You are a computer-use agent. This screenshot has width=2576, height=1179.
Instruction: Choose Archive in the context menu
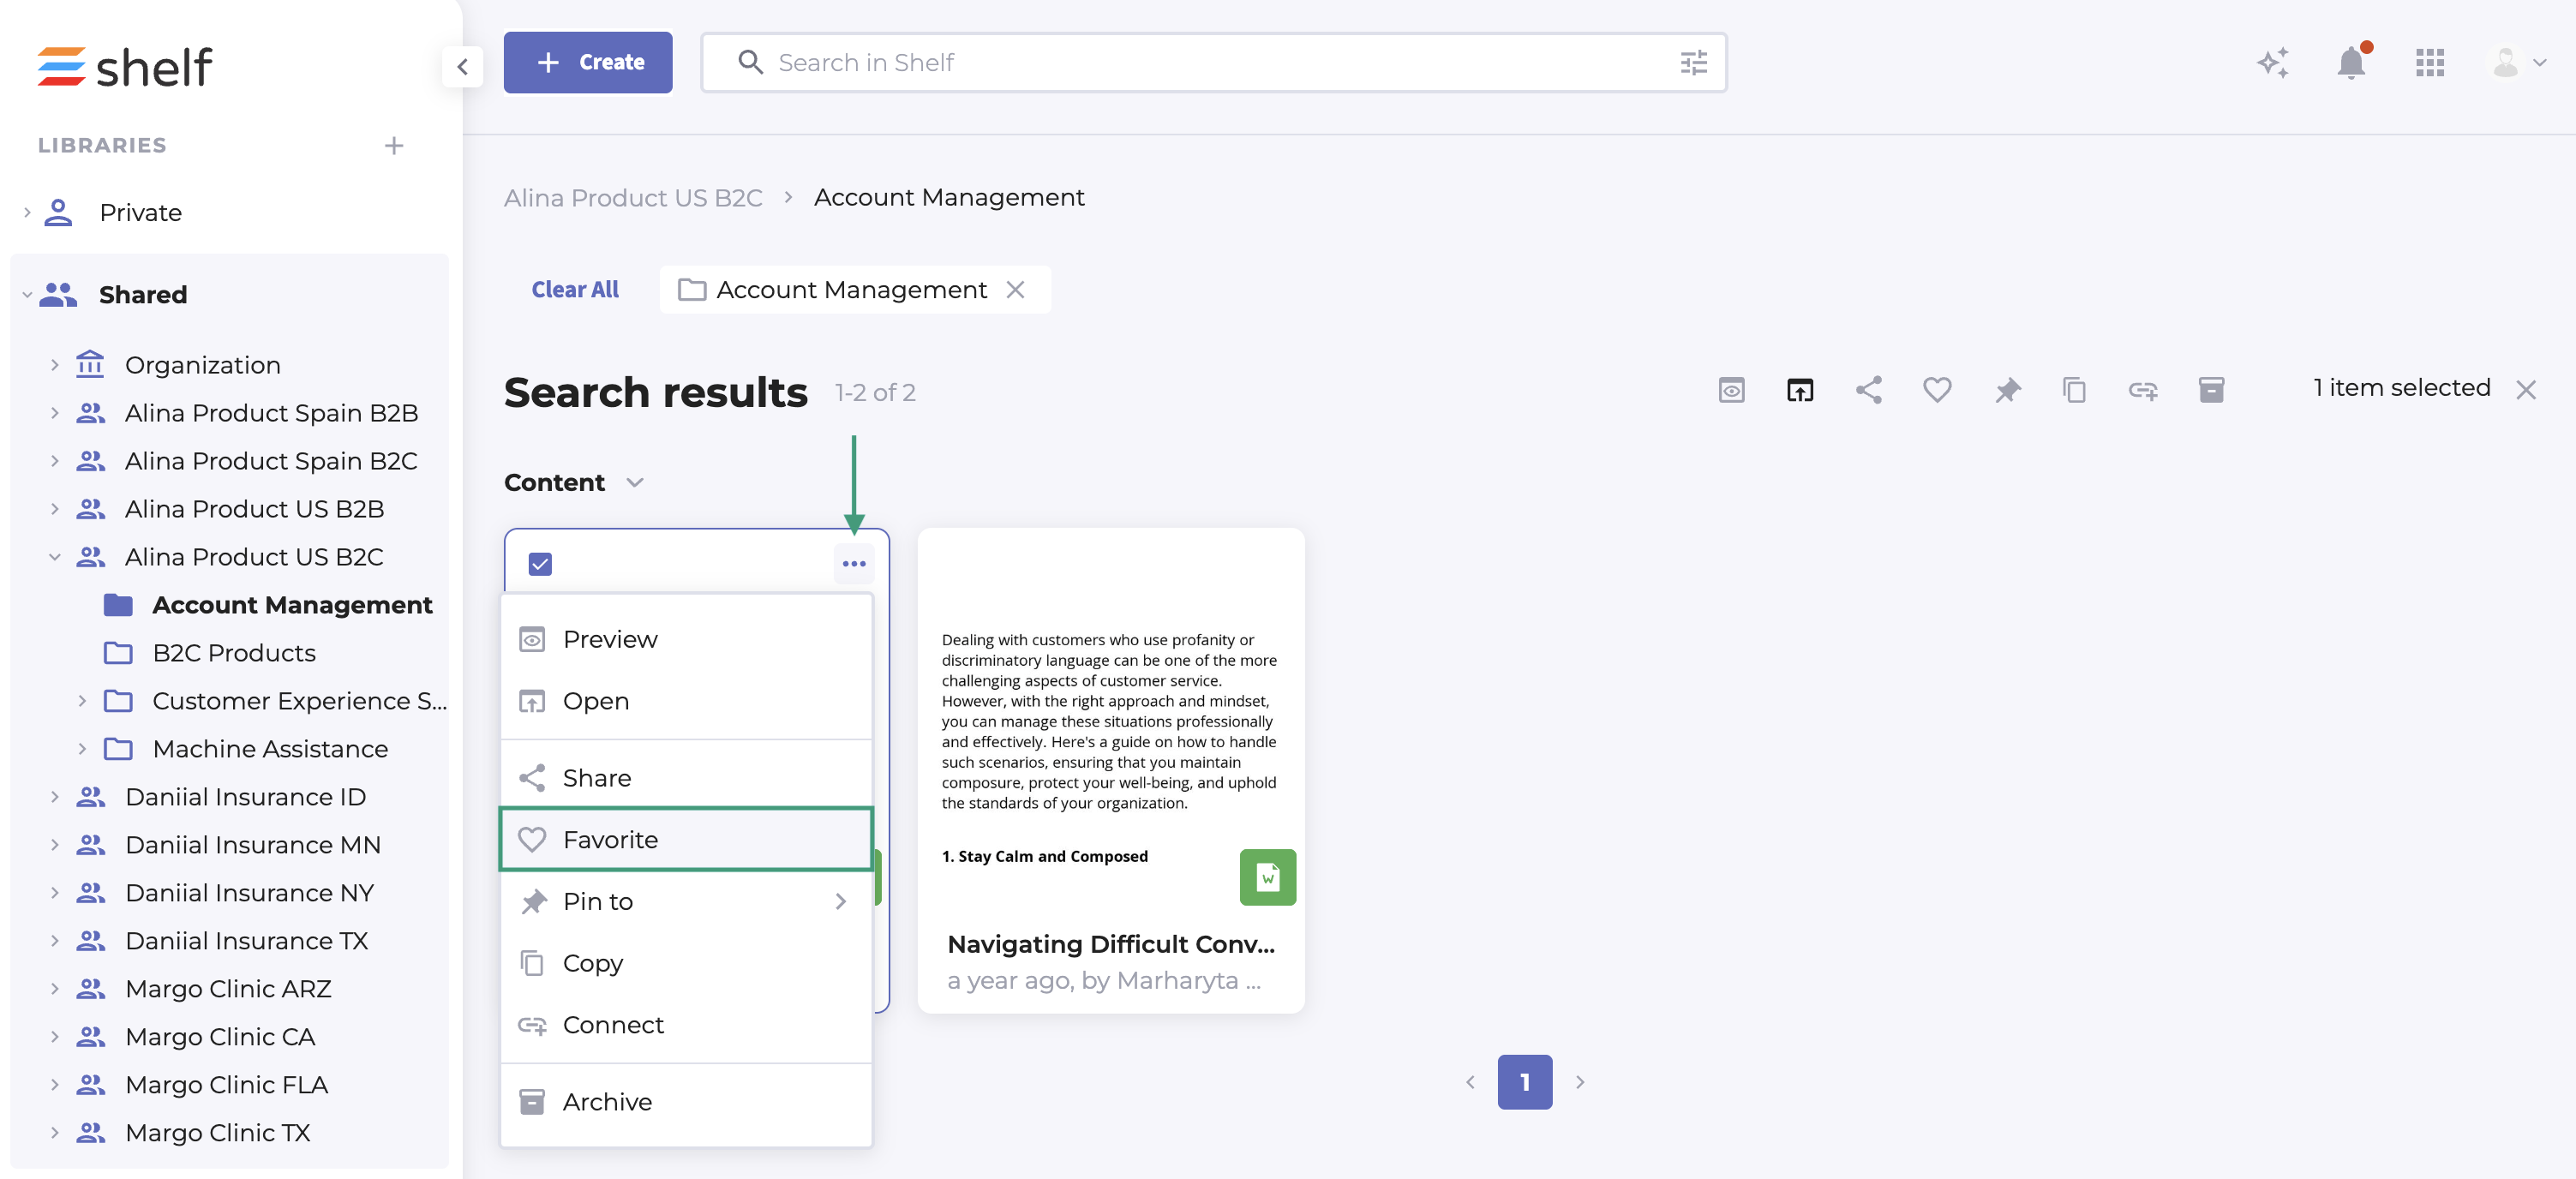pyautogui.click(x=606, y=1101)
